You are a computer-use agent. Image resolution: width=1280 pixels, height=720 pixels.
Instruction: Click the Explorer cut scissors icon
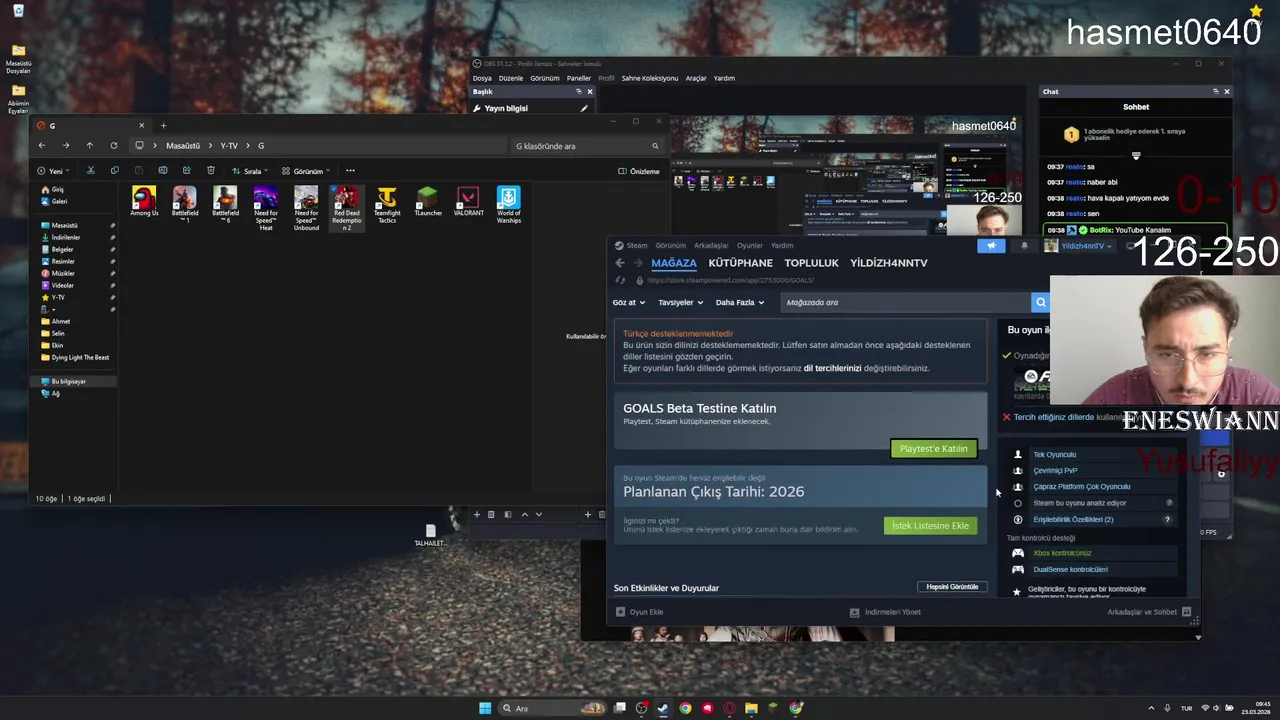90,171
